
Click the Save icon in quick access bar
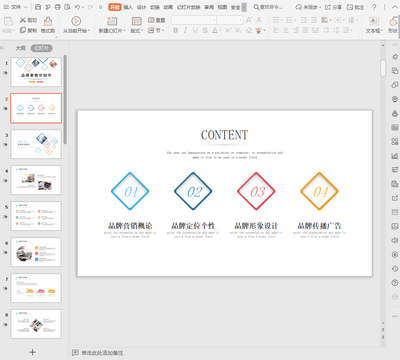point(38,7)
